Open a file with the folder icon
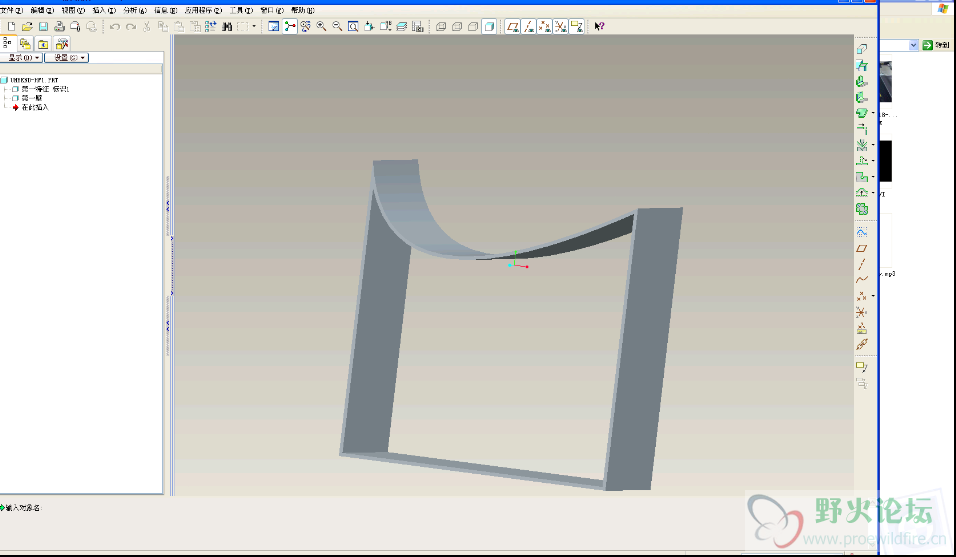The width and height of the screenshot is (956, 557). (27, 26)
